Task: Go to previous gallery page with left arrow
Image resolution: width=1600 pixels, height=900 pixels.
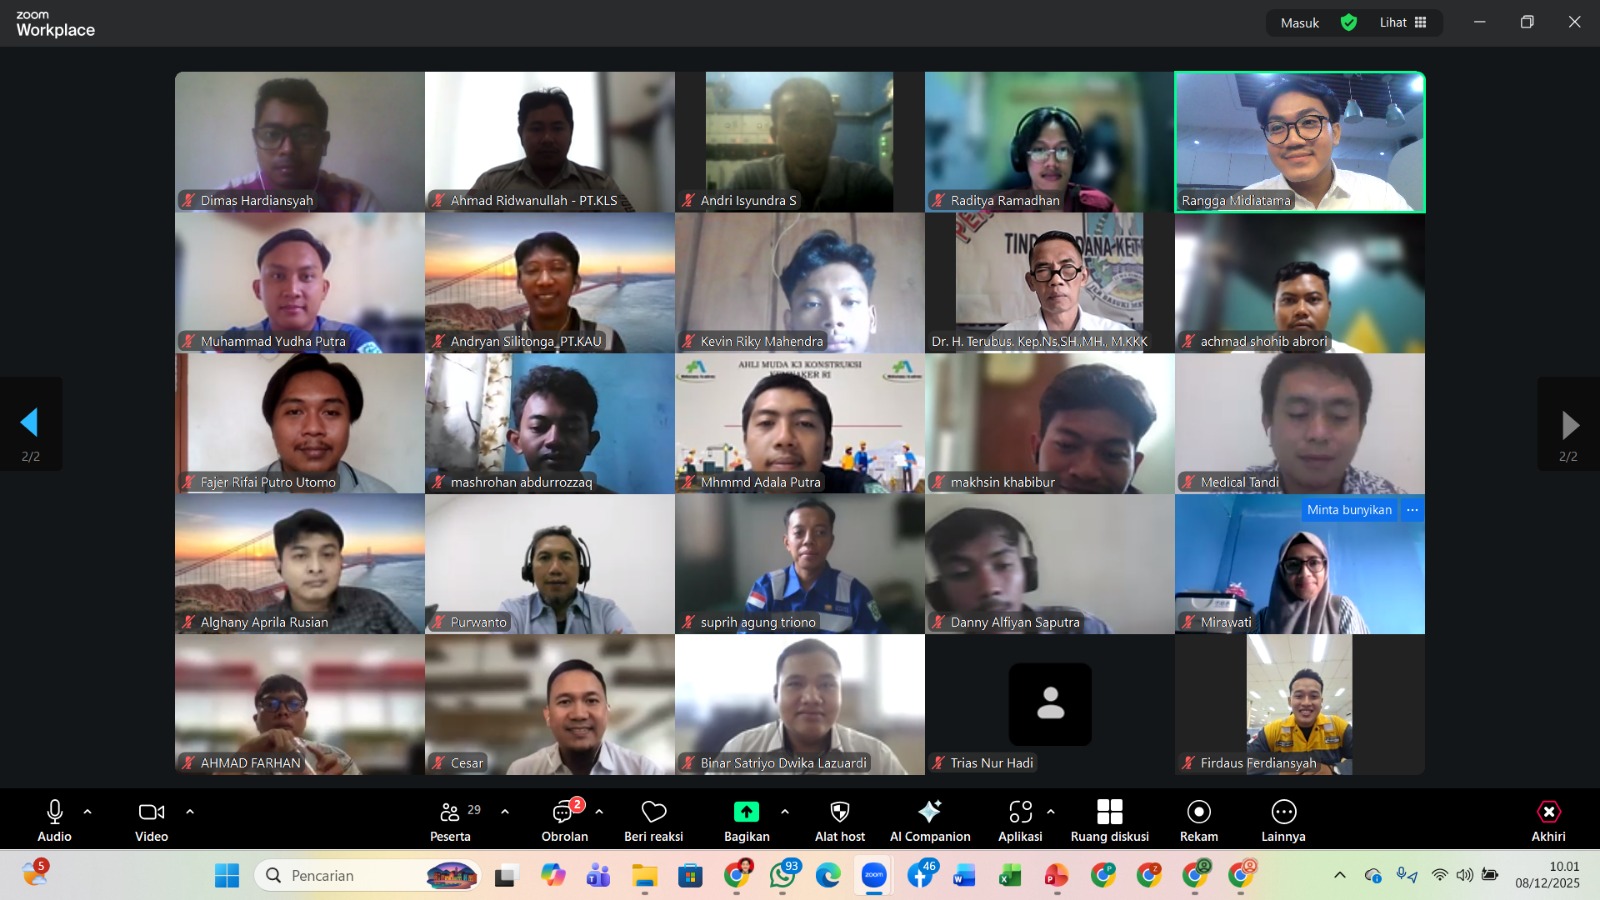Action: 30,423
